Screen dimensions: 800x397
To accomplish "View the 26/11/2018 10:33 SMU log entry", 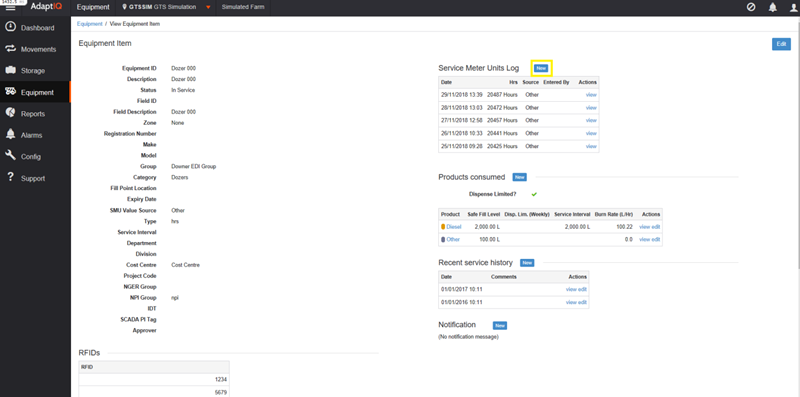I will [591, 133].
